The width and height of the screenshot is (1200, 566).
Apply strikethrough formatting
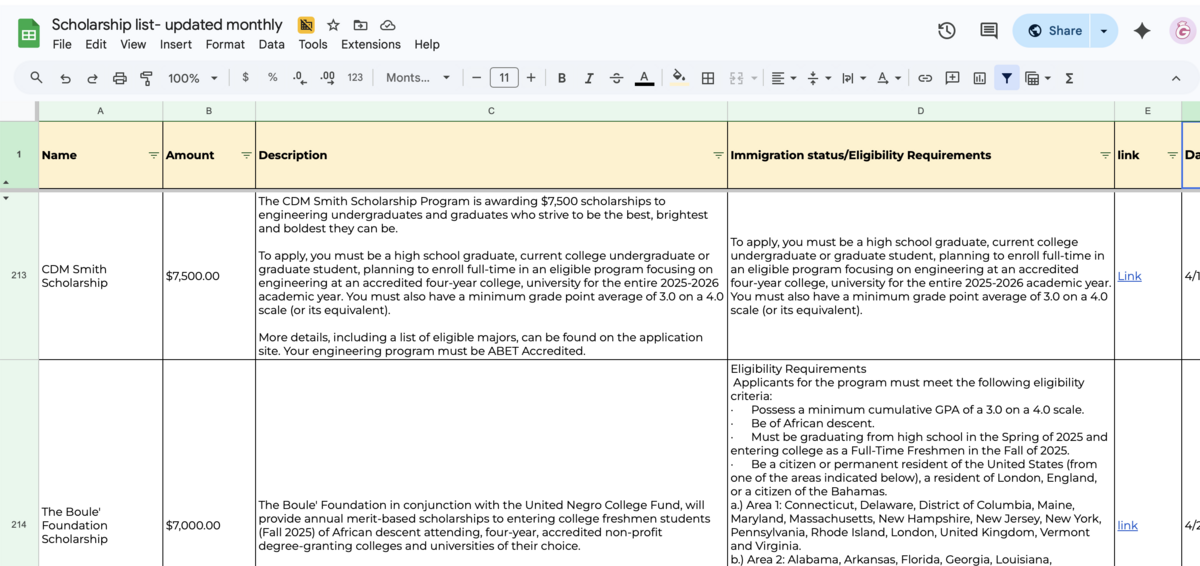[x=616, y=78]
